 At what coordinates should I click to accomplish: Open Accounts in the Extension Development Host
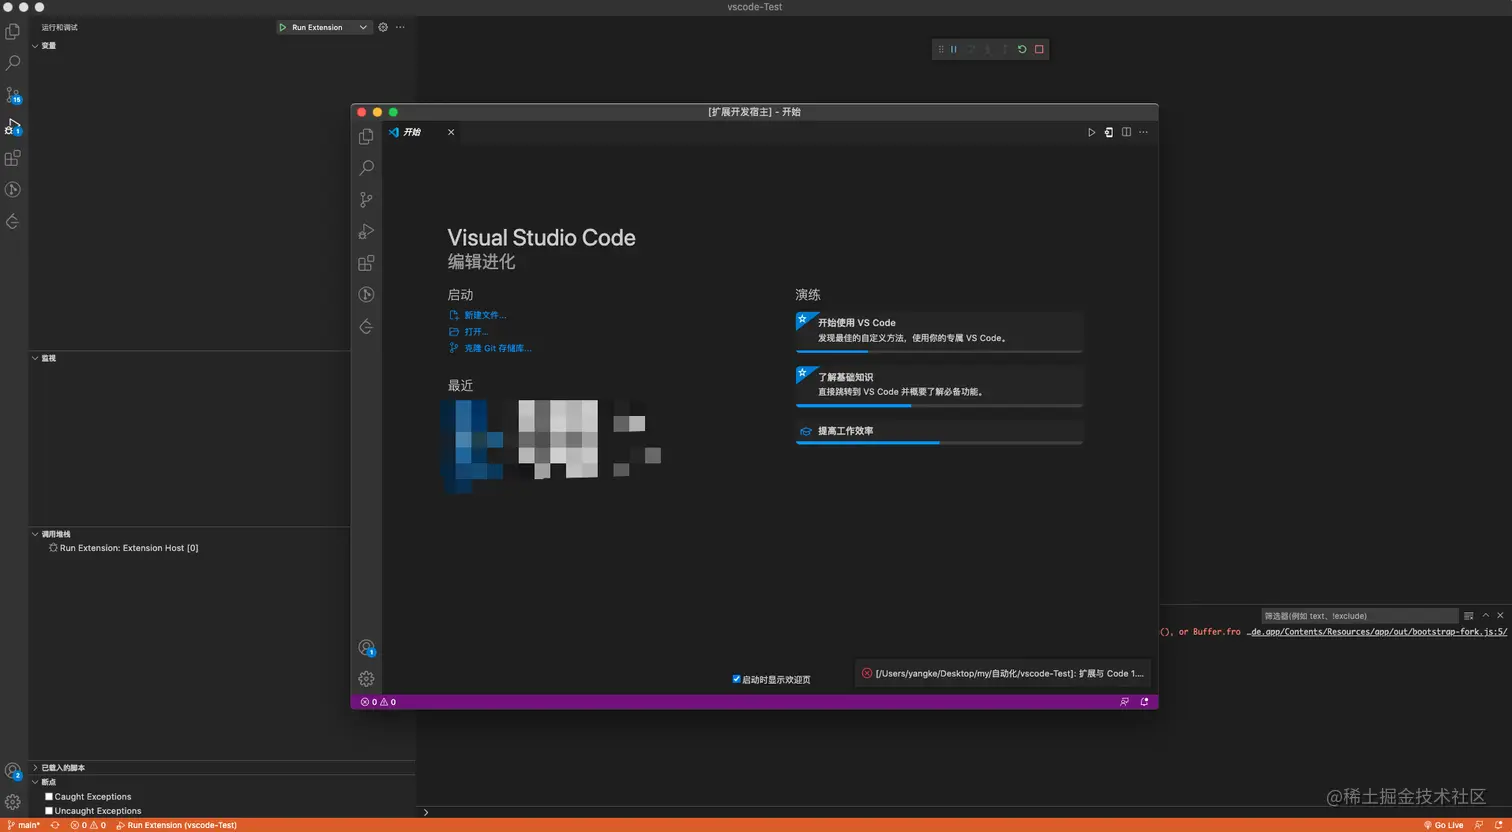coord(367,648)
